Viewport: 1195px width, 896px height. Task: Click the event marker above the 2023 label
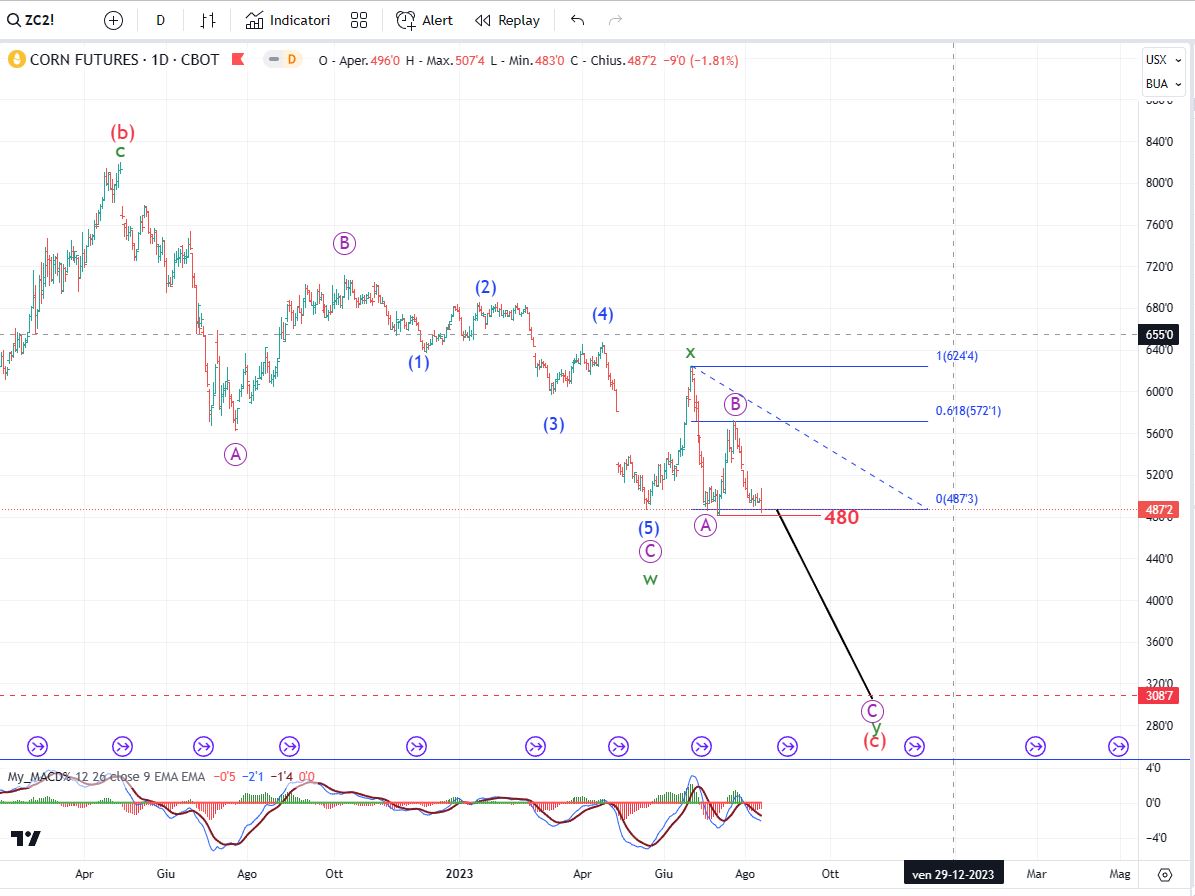pos(416,747)
